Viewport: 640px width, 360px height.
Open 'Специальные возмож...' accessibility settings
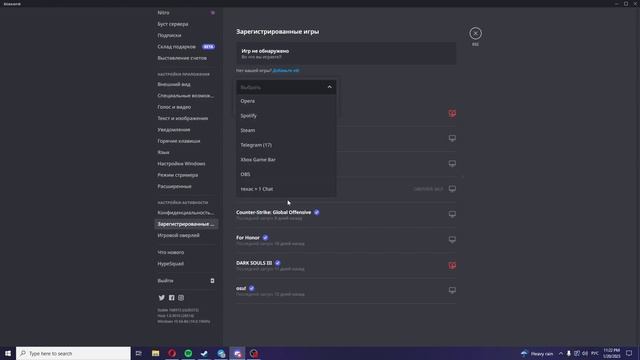tap(187, 96)
